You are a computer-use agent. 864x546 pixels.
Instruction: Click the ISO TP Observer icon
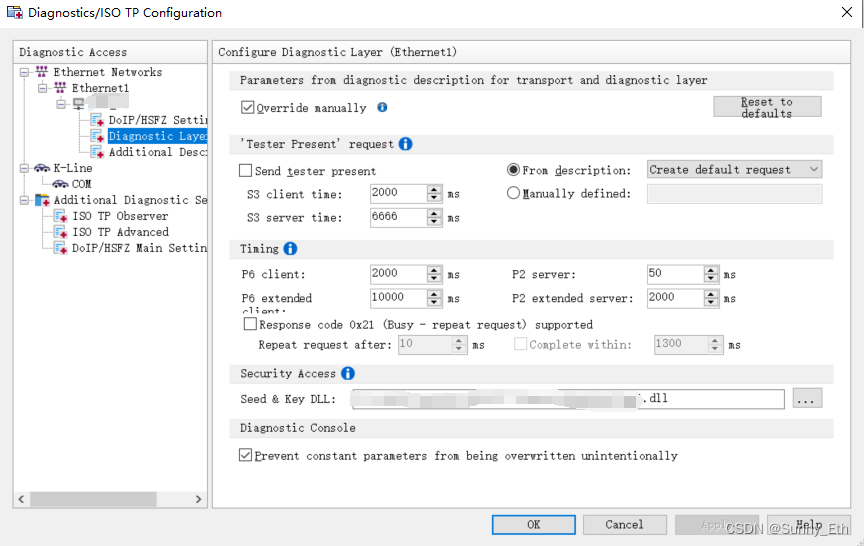click(x=61, y=215)
